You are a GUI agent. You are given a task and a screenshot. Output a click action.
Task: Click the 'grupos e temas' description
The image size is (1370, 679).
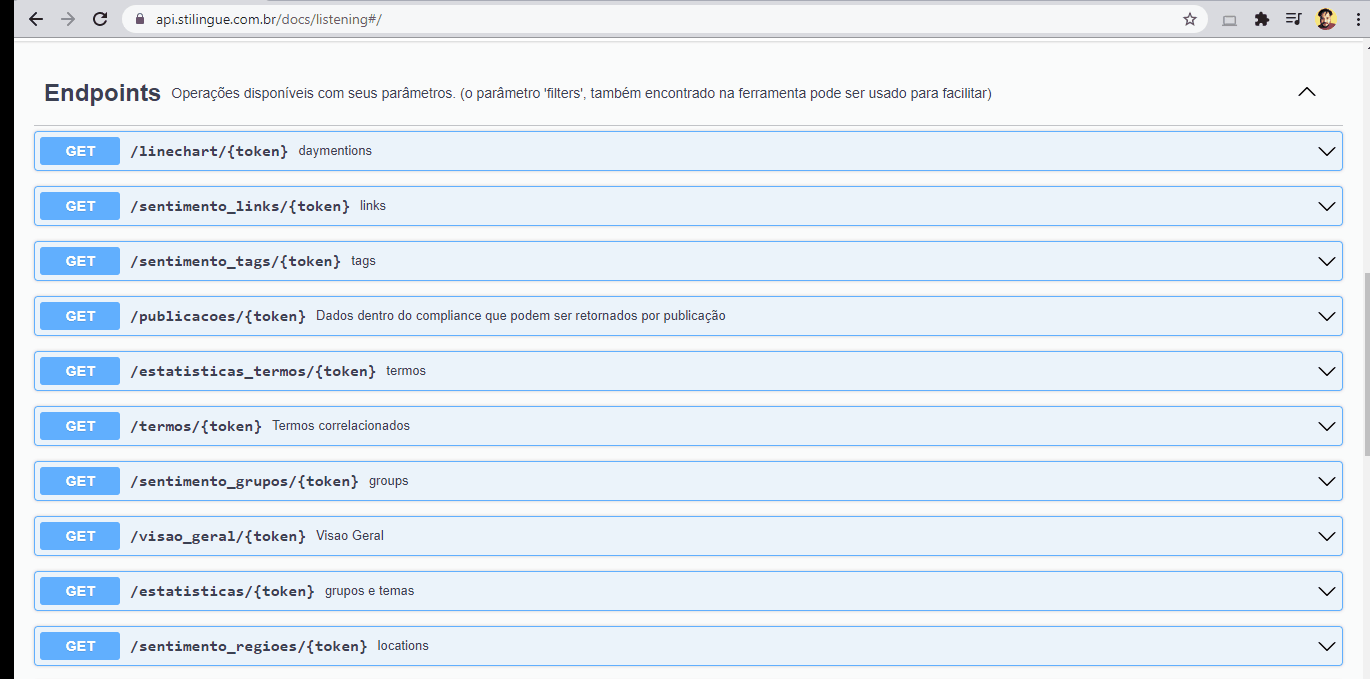coord(369,591)
